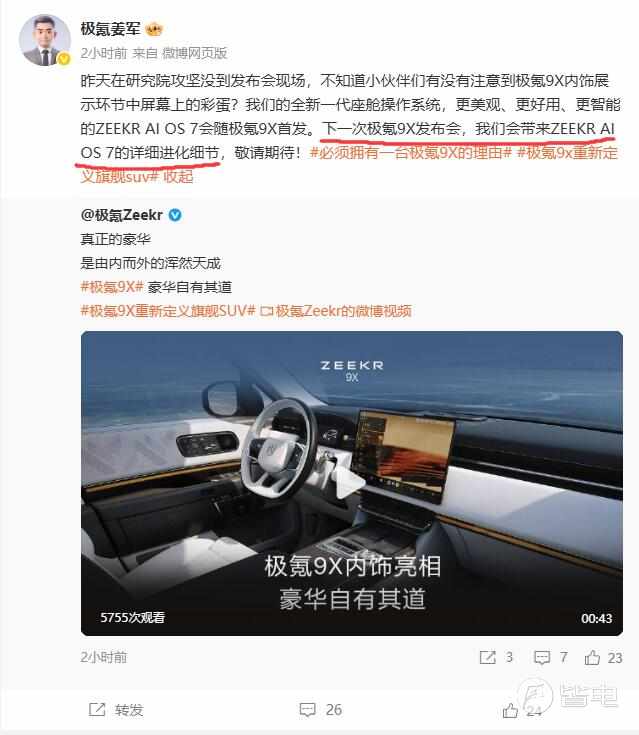
Task: Click the repost icon showing 3
Action: pos(488,657)
